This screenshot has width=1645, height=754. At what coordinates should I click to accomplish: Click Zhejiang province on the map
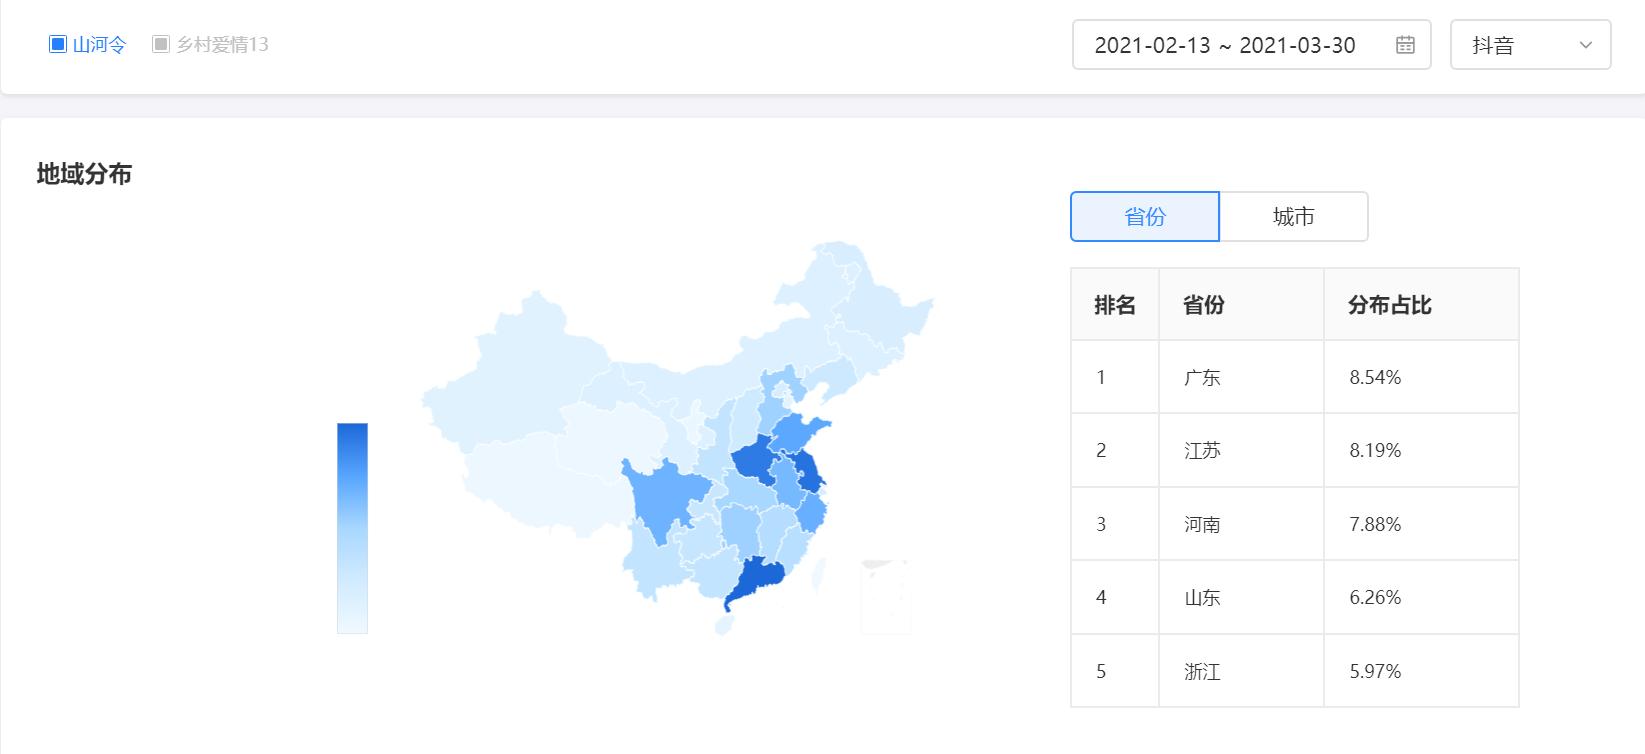(x=811, y=515)
